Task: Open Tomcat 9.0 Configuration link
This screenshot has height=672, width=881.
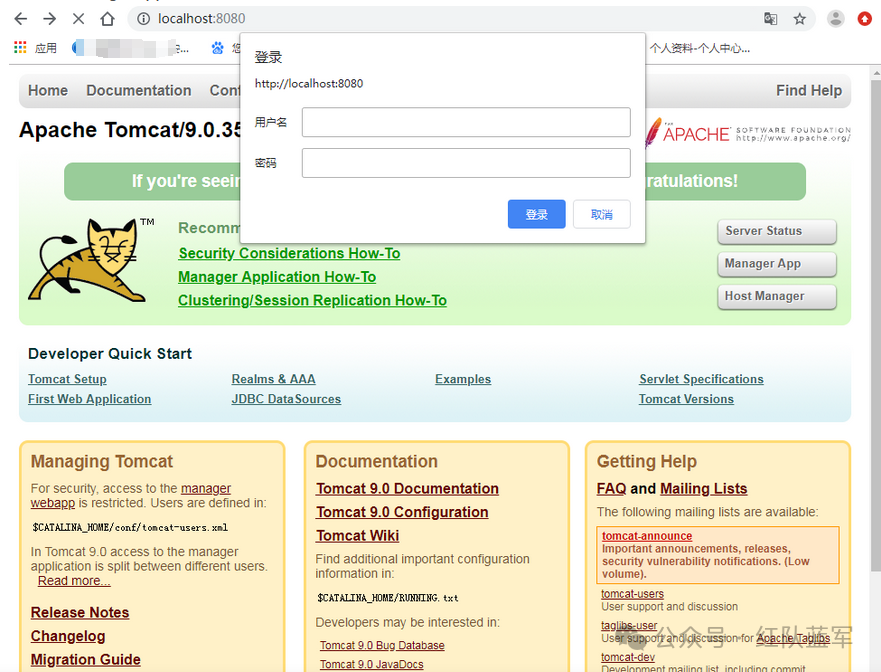Action: tap(402, 512)
